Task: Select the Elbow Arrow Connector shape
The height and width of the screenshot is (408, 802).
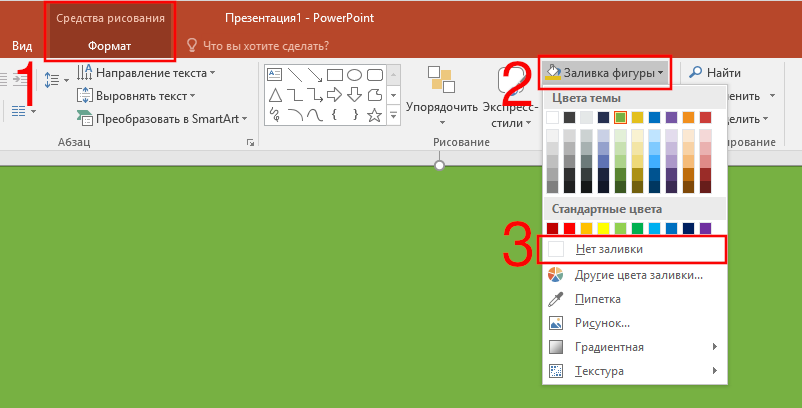Action: 315,95
